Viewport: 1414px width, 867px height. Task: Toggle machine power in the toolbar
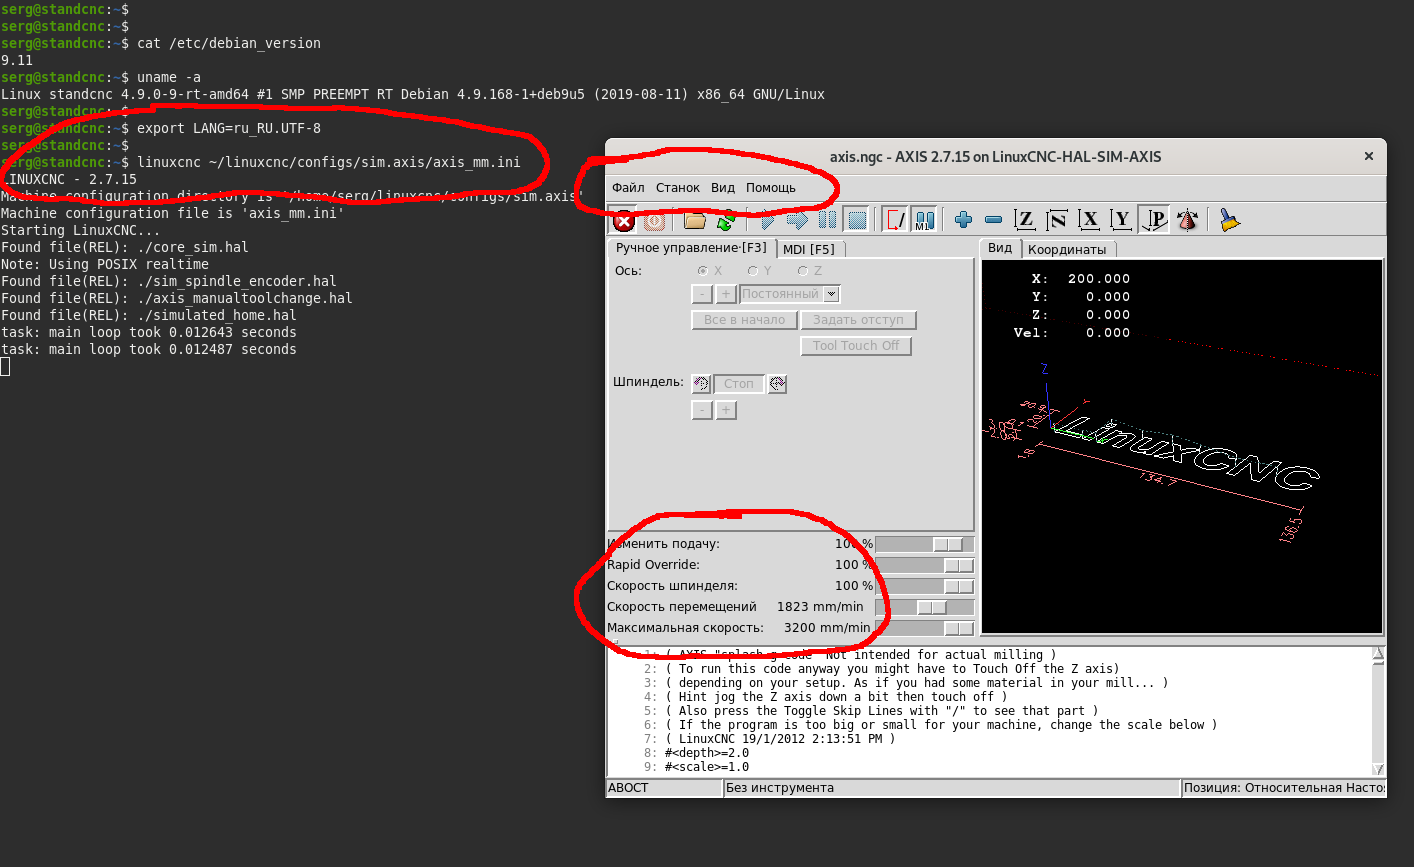pos(654,220)
